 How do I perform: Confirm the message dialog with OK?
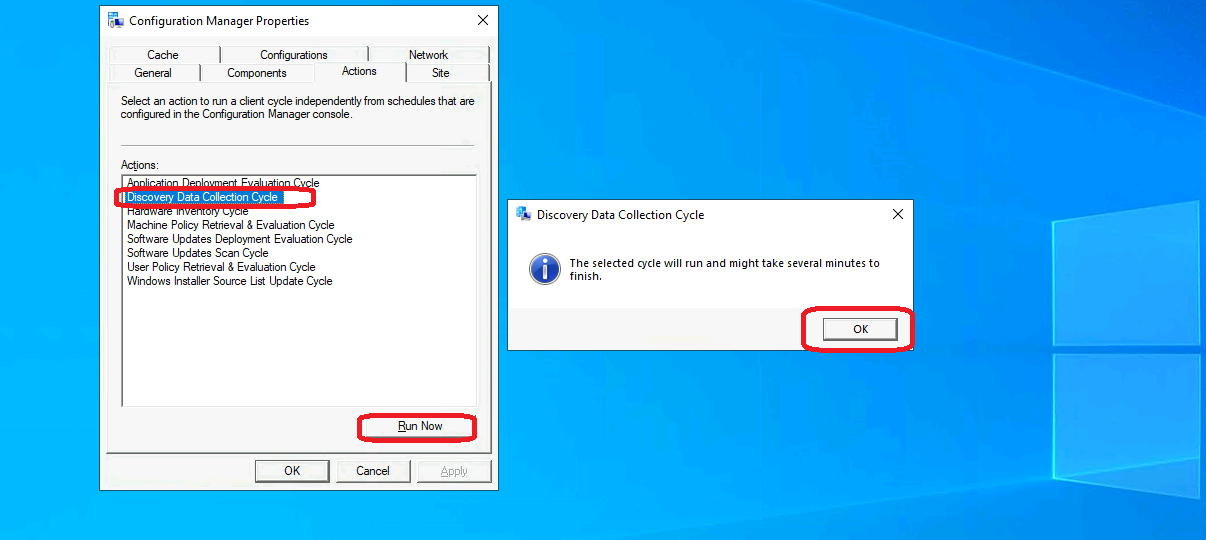coord(860,329)
